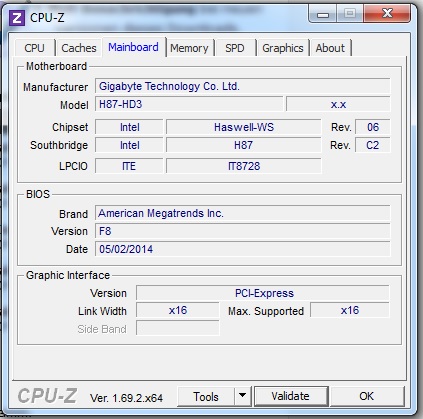Click the Model field H87-HD3
423x419 pixels.
pos(189,104)
